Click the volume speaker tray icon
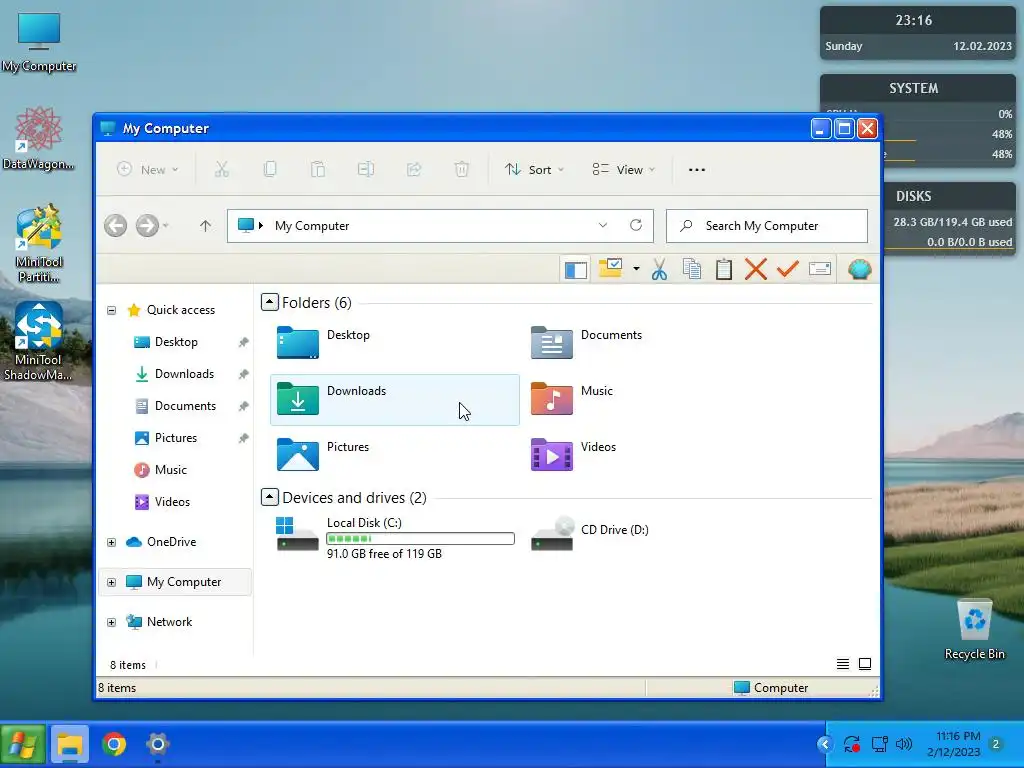This screenshot has height=768, width=1024. tap(904, 744)
